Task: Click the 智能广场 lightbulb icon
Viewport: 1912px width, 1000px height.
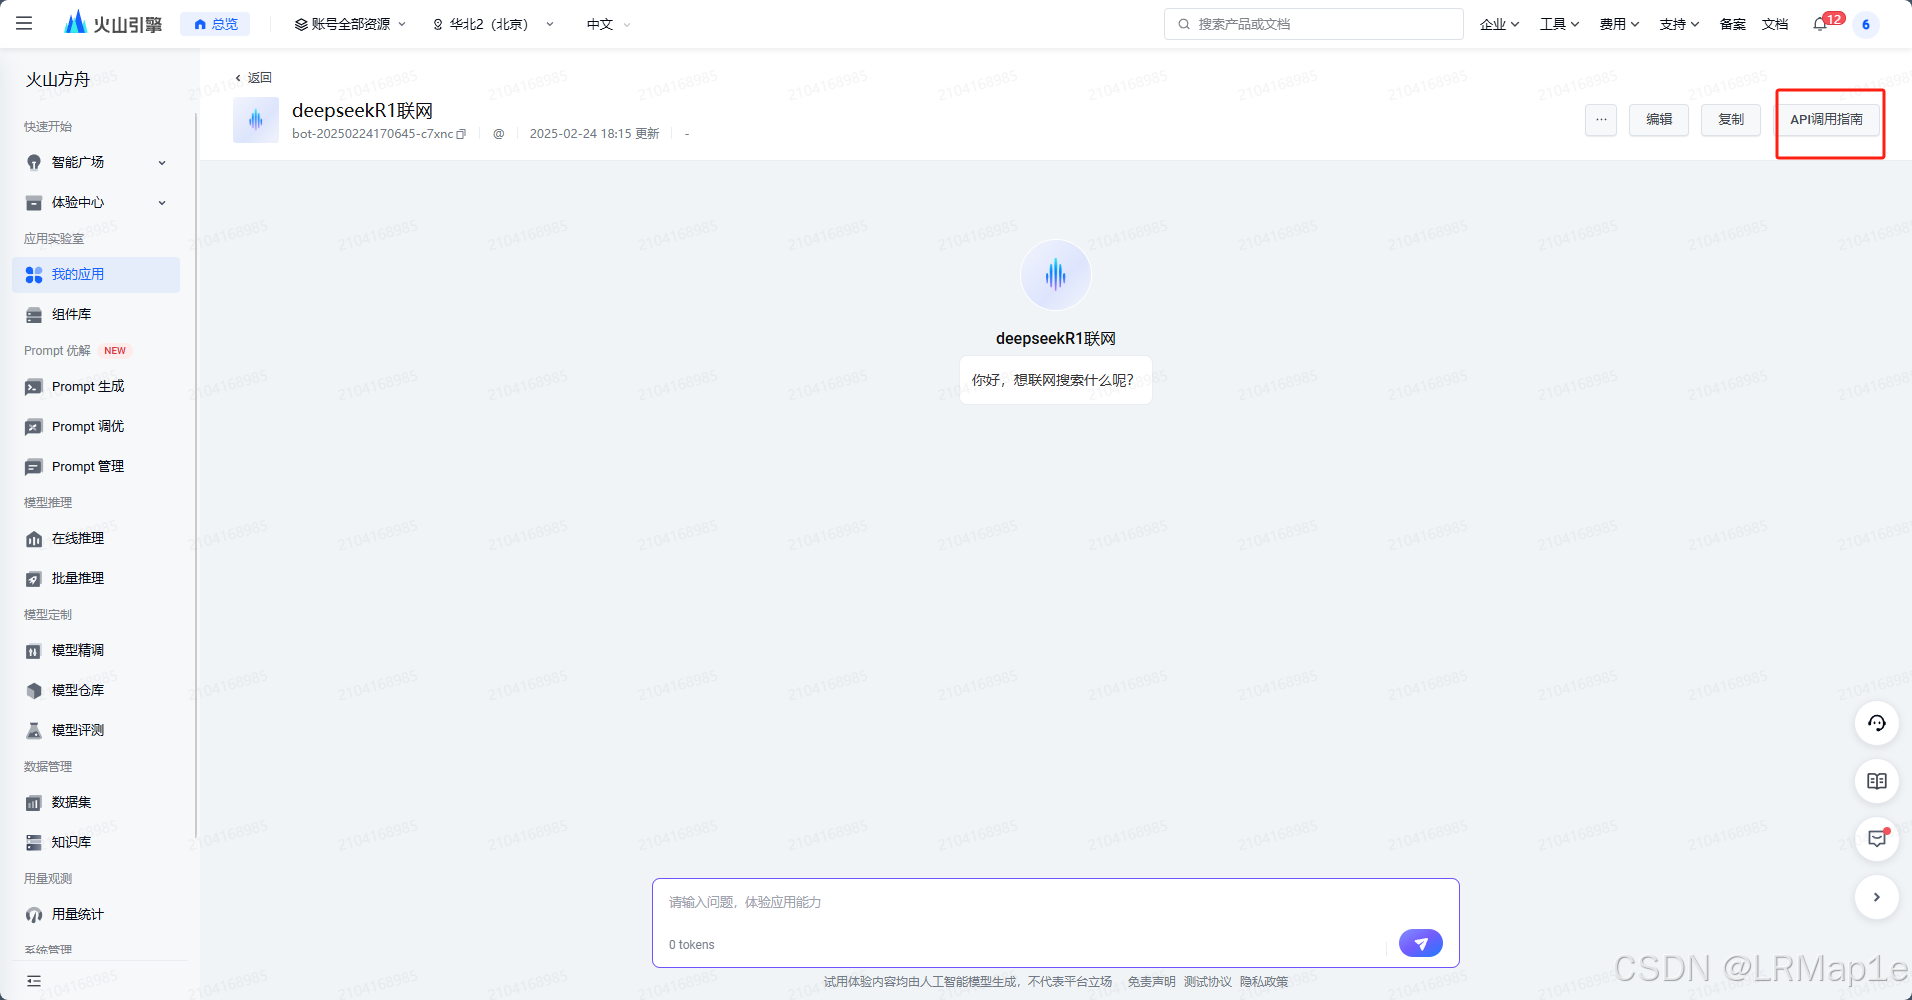Action: tap(34, 162)
